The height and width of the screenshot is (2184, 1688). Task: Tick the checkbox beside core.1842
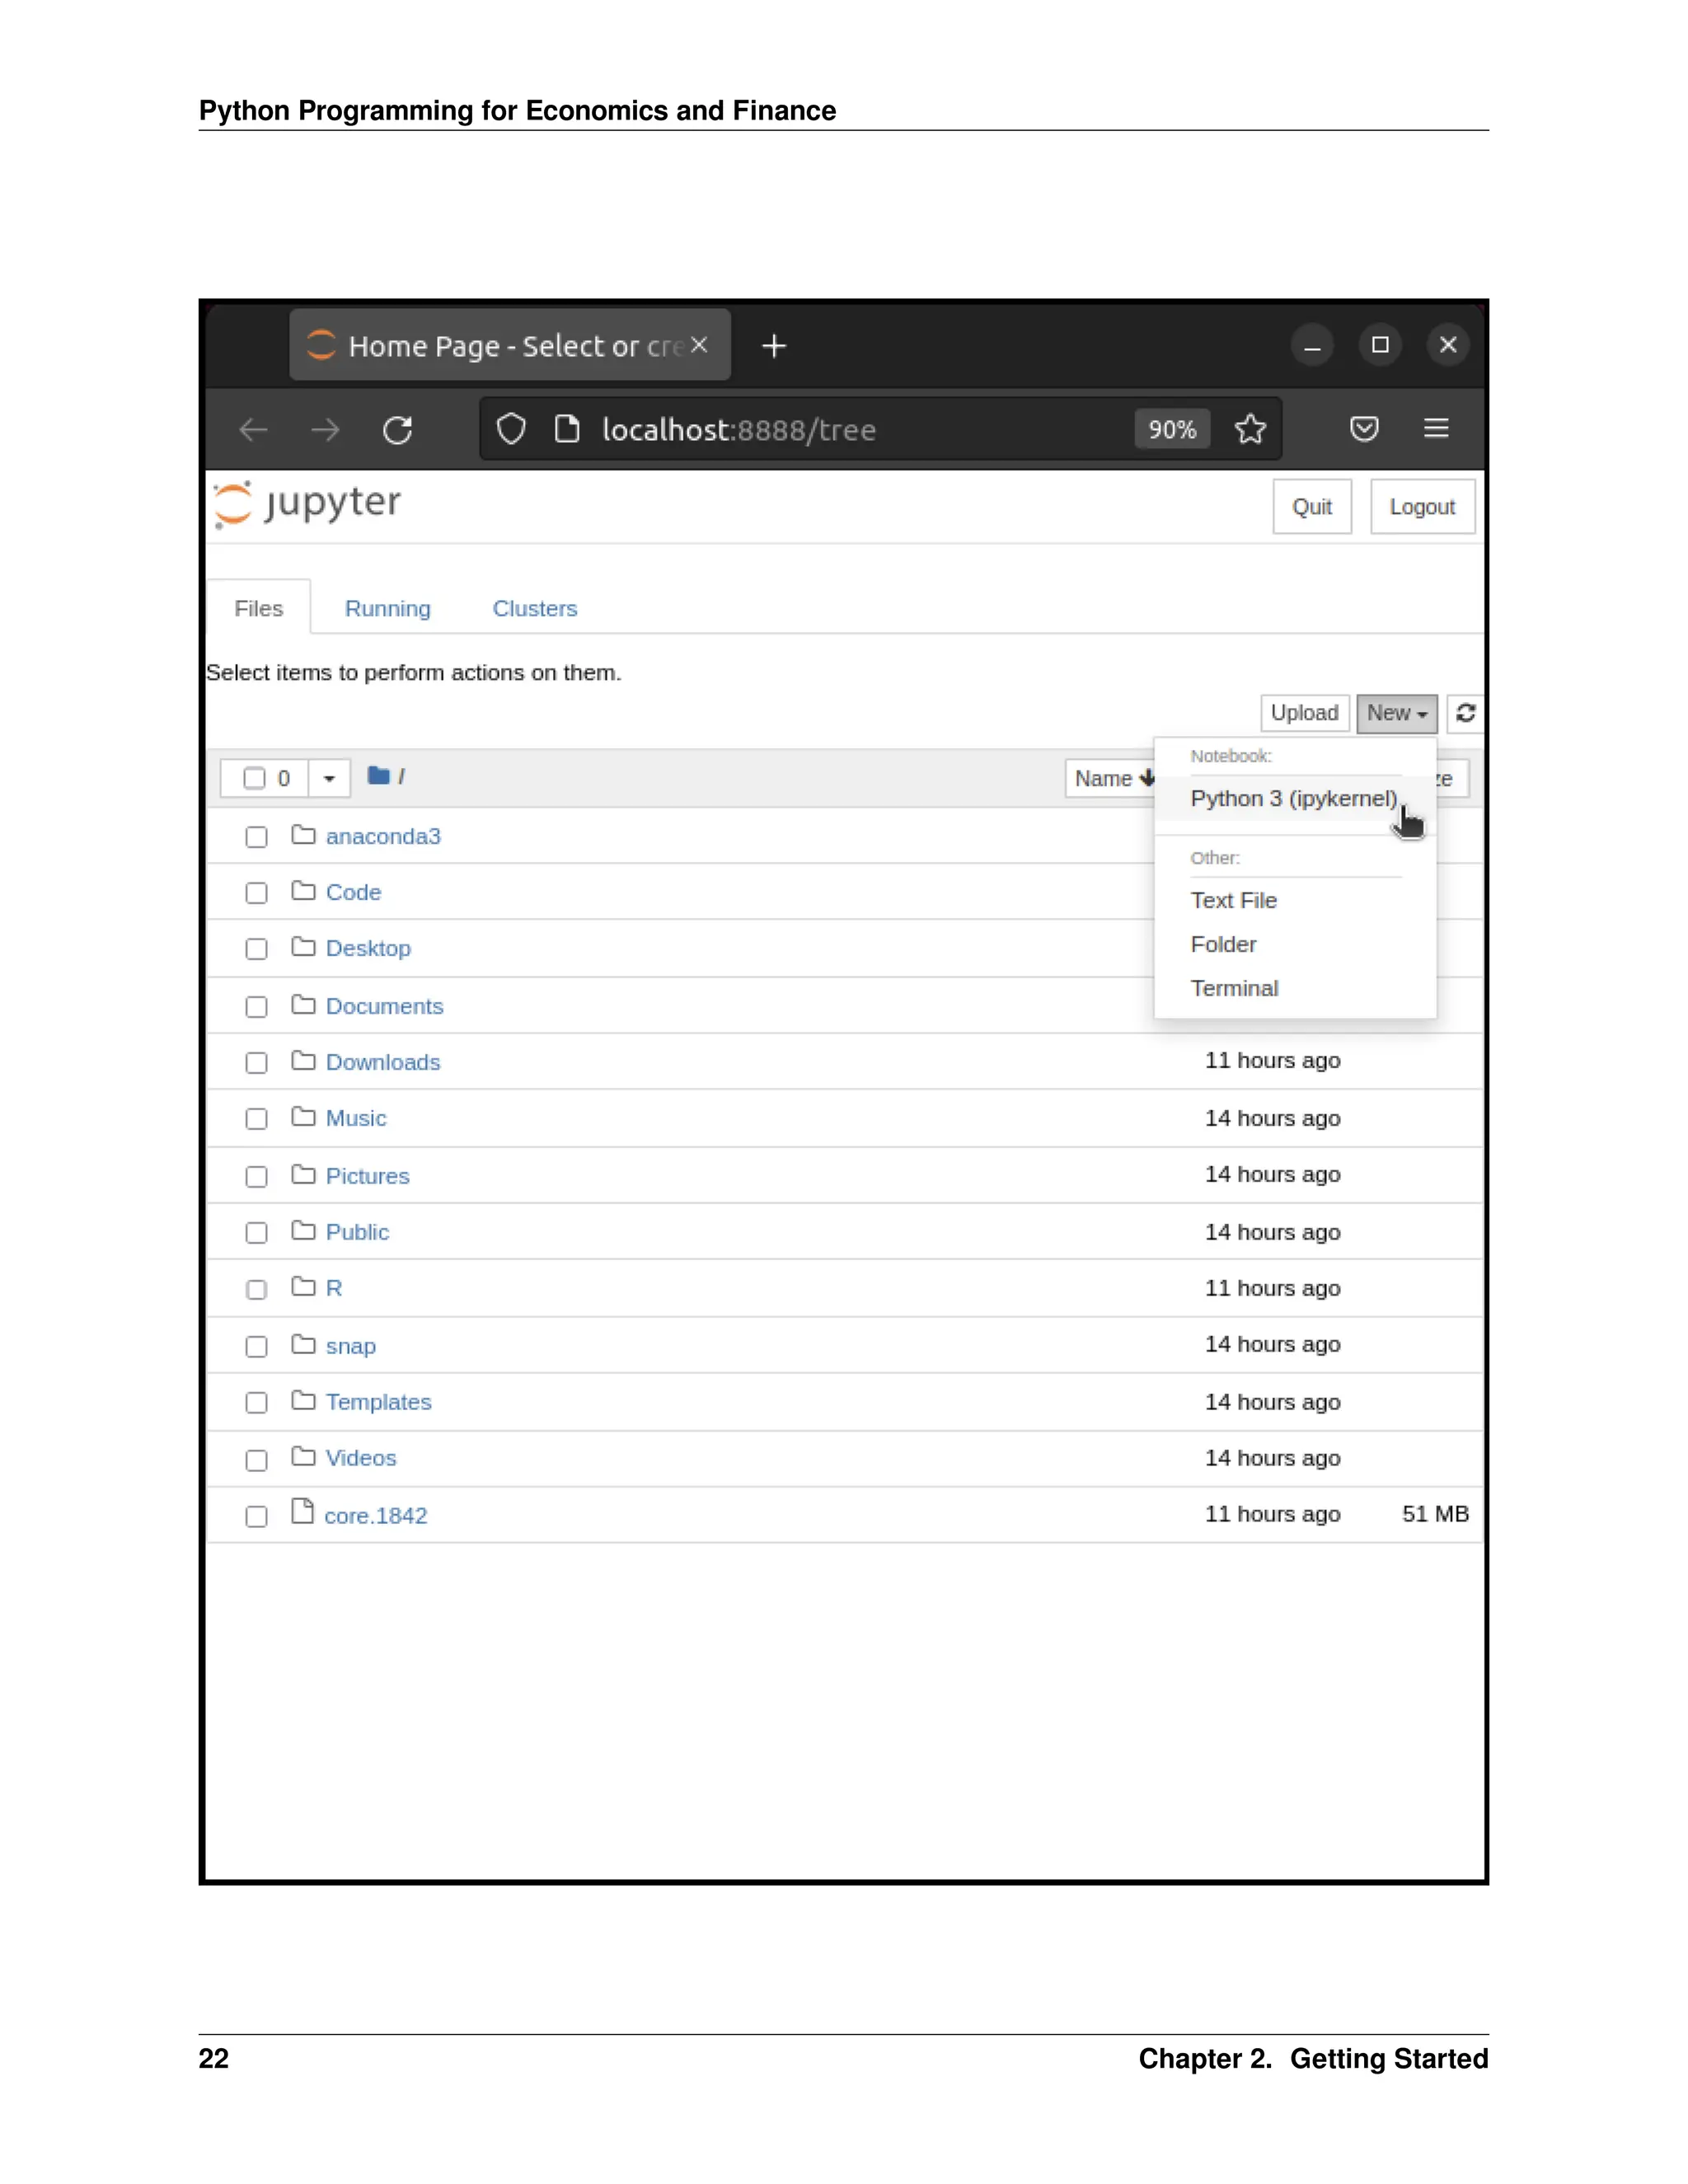tap(256, 1516)
